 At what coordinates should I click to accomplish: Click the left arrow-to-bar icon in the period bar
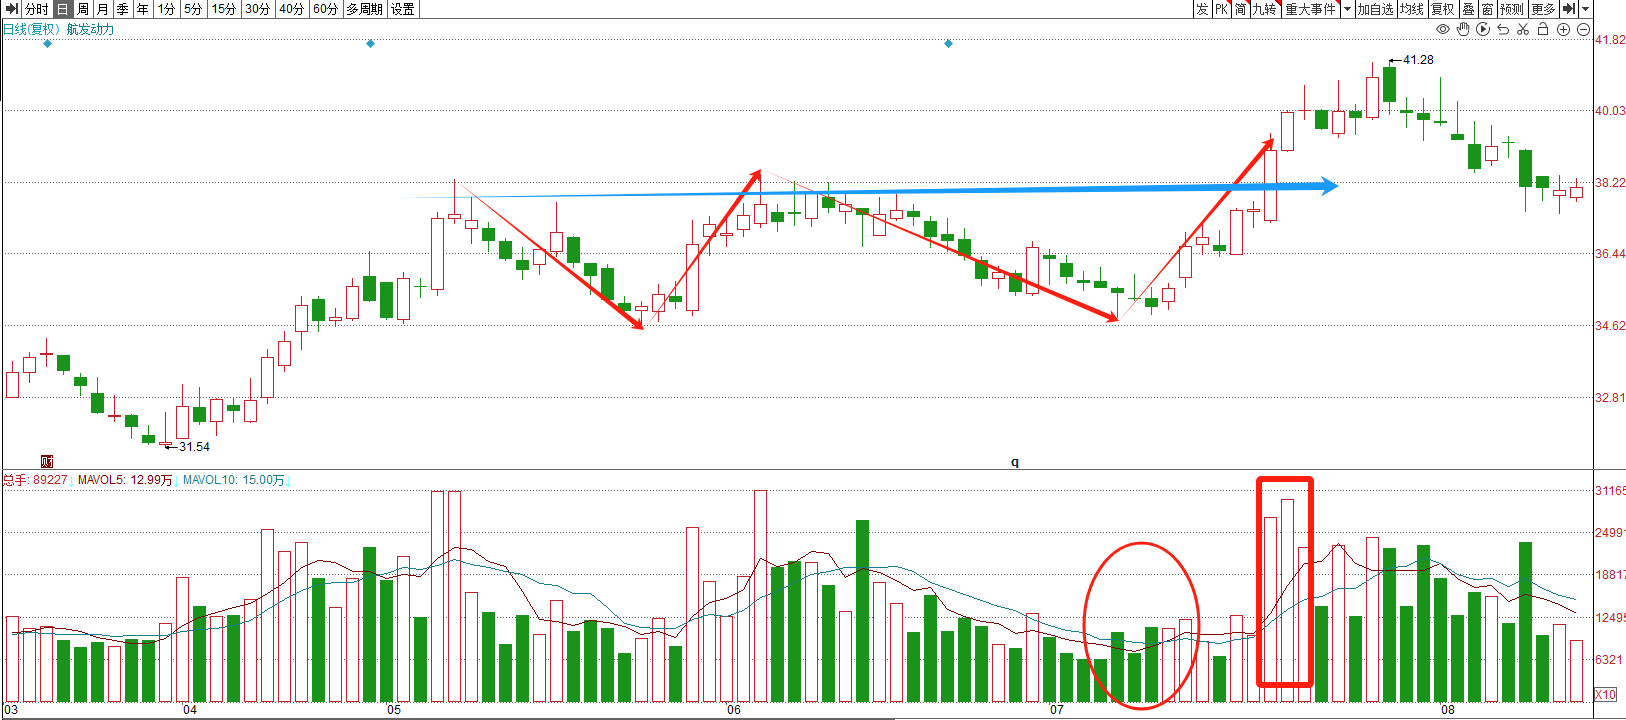coord(11,9)
